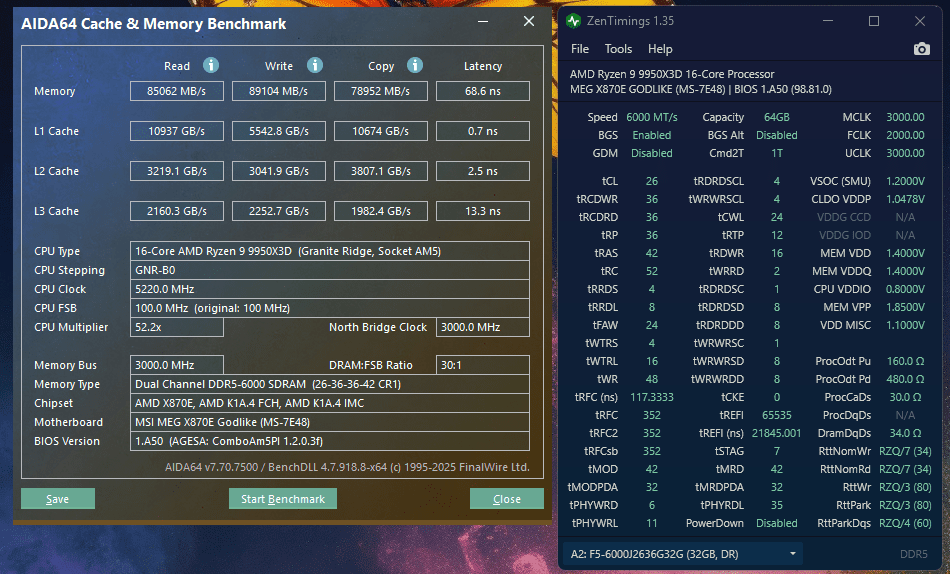Click the L1 Cache read value 10937 GB/s
The height and width of the screenshot is (574, 950).
point(176,131)
